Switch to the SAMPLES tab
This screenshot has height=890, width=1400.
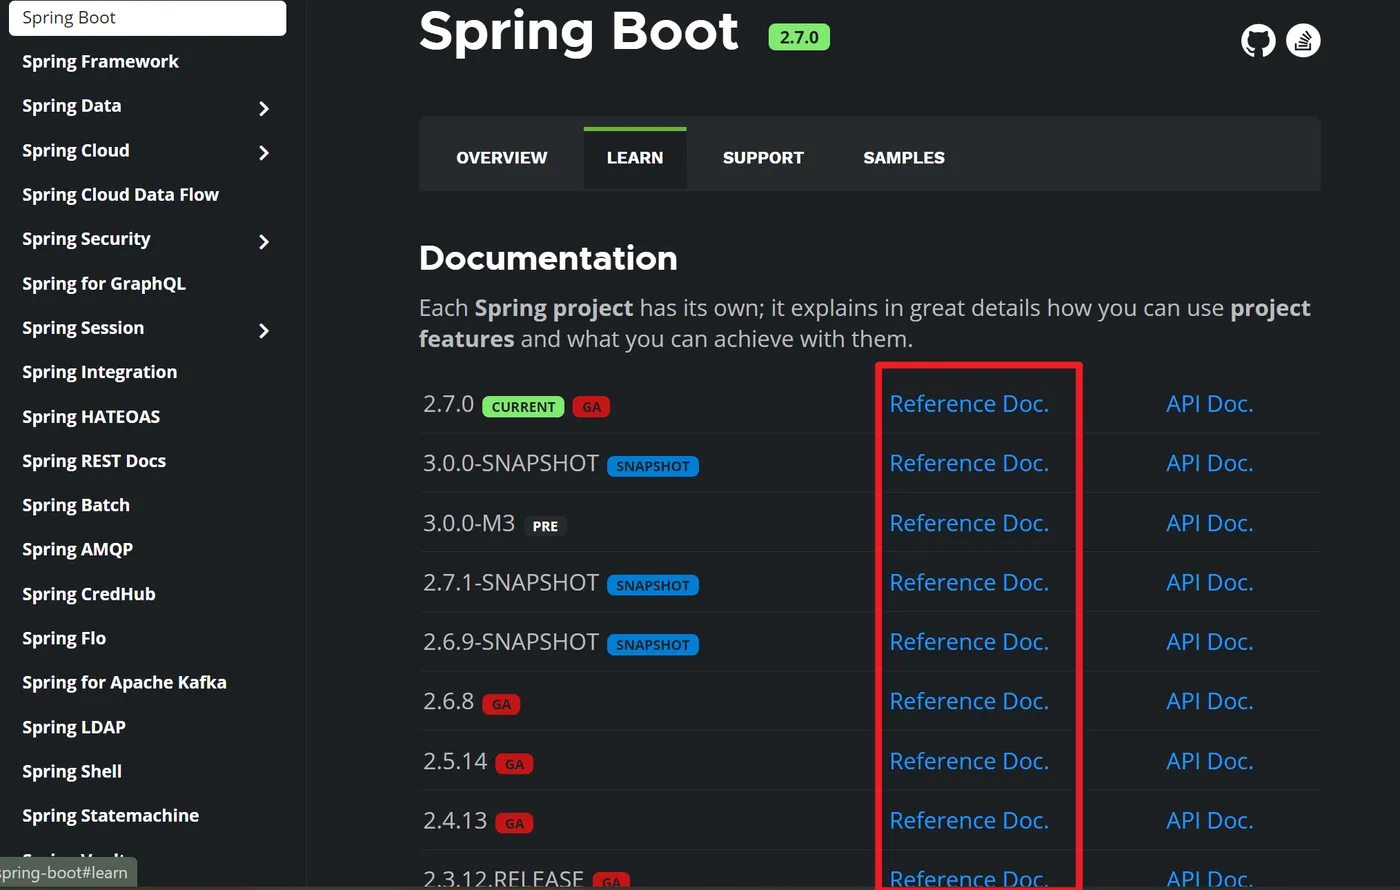pos(904,158)
